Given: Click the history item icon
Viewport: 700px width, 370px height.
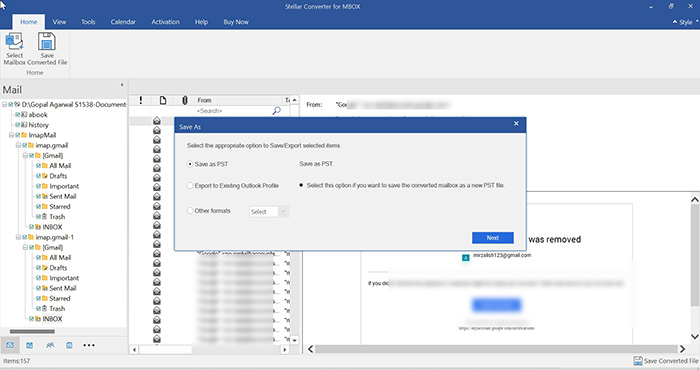Looking at the screenshot, I should coord(24,125).
